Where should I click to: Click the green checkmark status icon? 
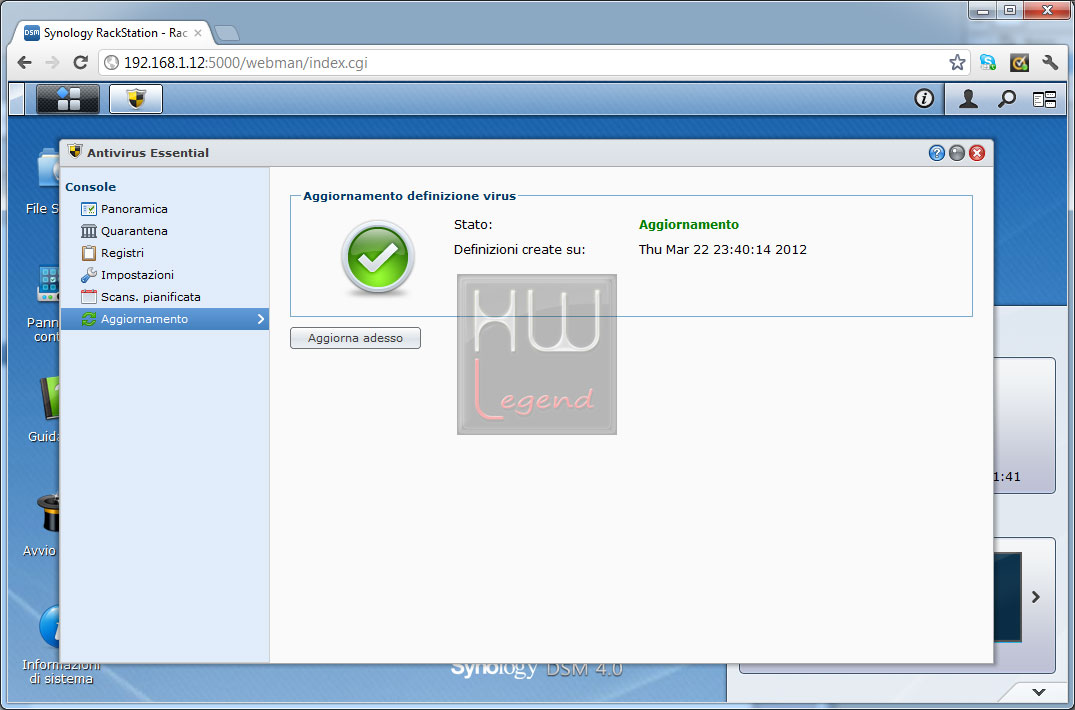pyautogui.click(x=377, y=257)
